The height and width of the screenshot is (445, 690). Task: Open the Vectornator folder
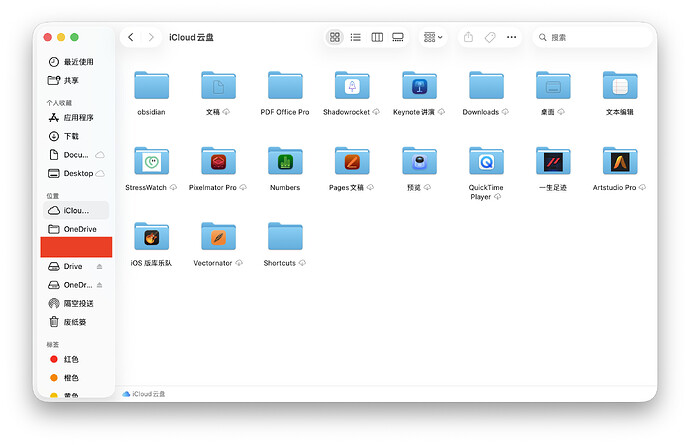tap(219, 236)
